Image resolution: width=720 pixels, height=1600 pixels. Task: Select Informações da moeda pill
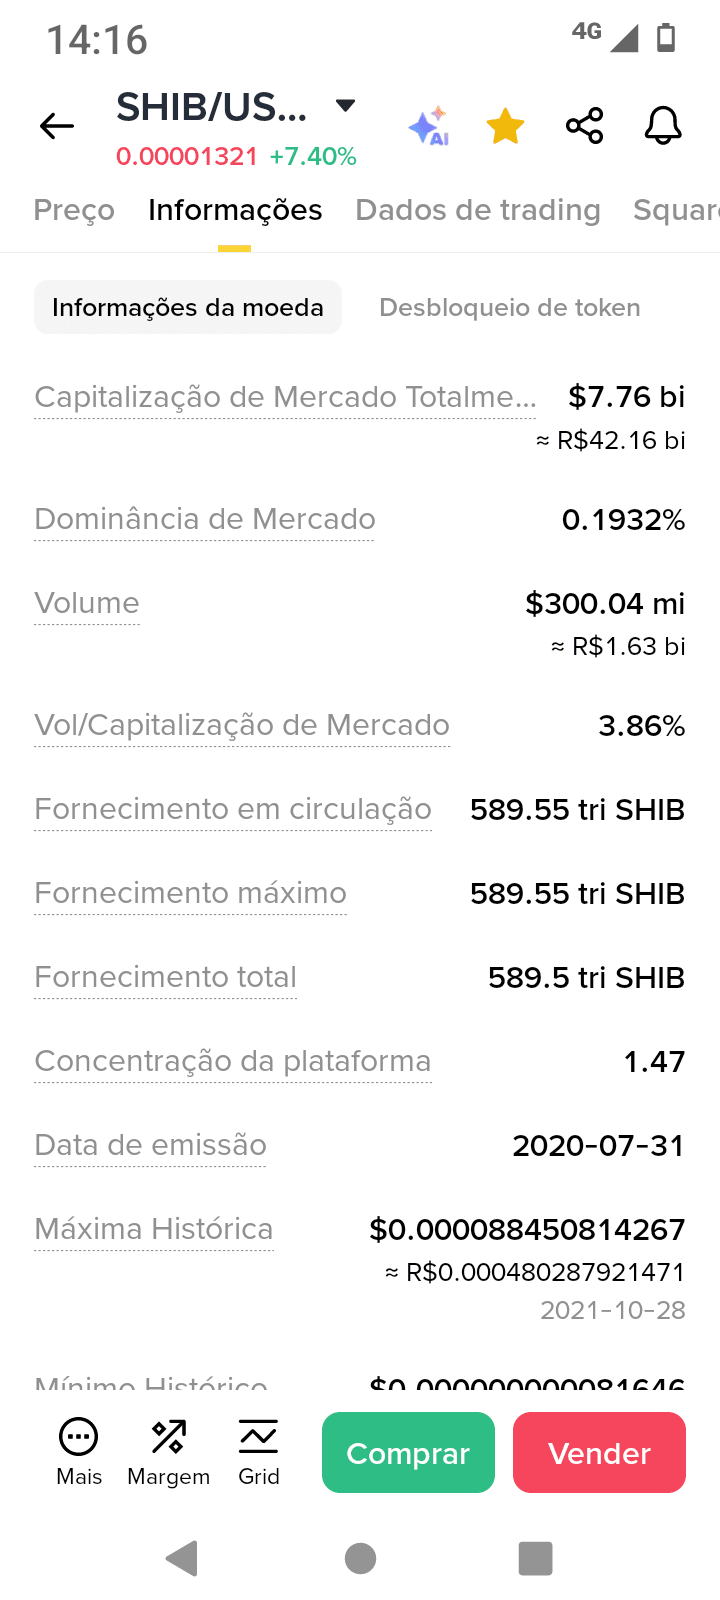[188, 307]
